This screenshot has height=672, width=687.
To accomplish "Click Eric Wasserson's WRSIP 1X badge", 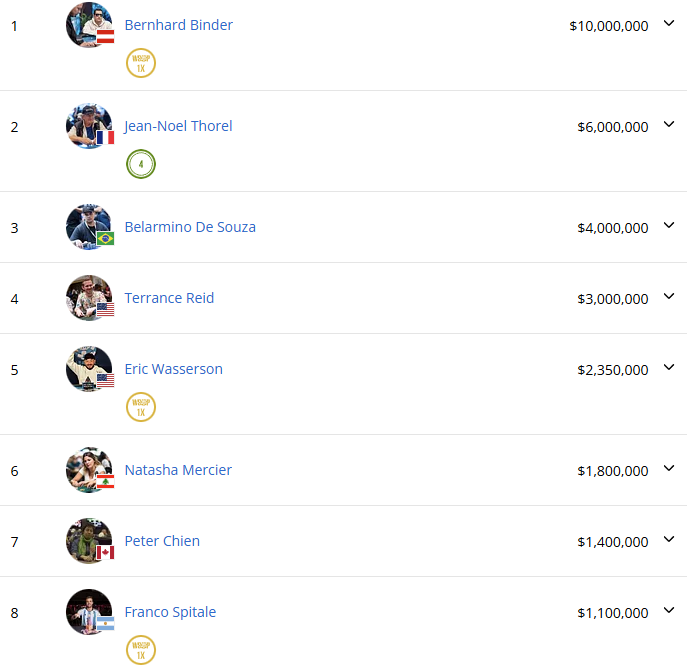I will tap(141, 407).
